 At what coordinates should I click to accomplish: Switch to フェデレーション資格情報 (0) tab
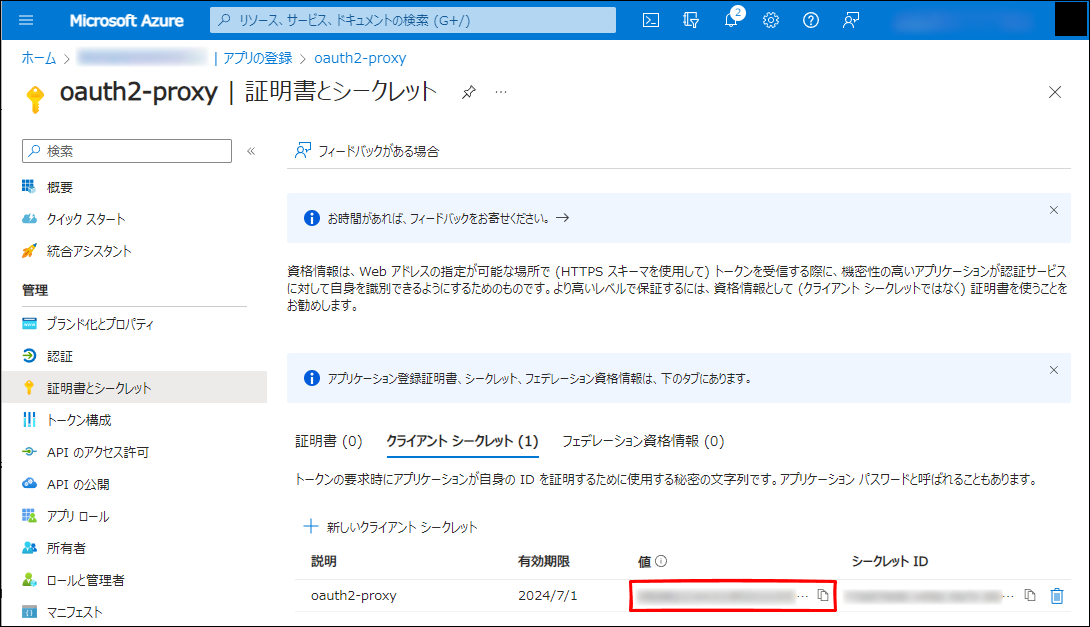[642, 441]
